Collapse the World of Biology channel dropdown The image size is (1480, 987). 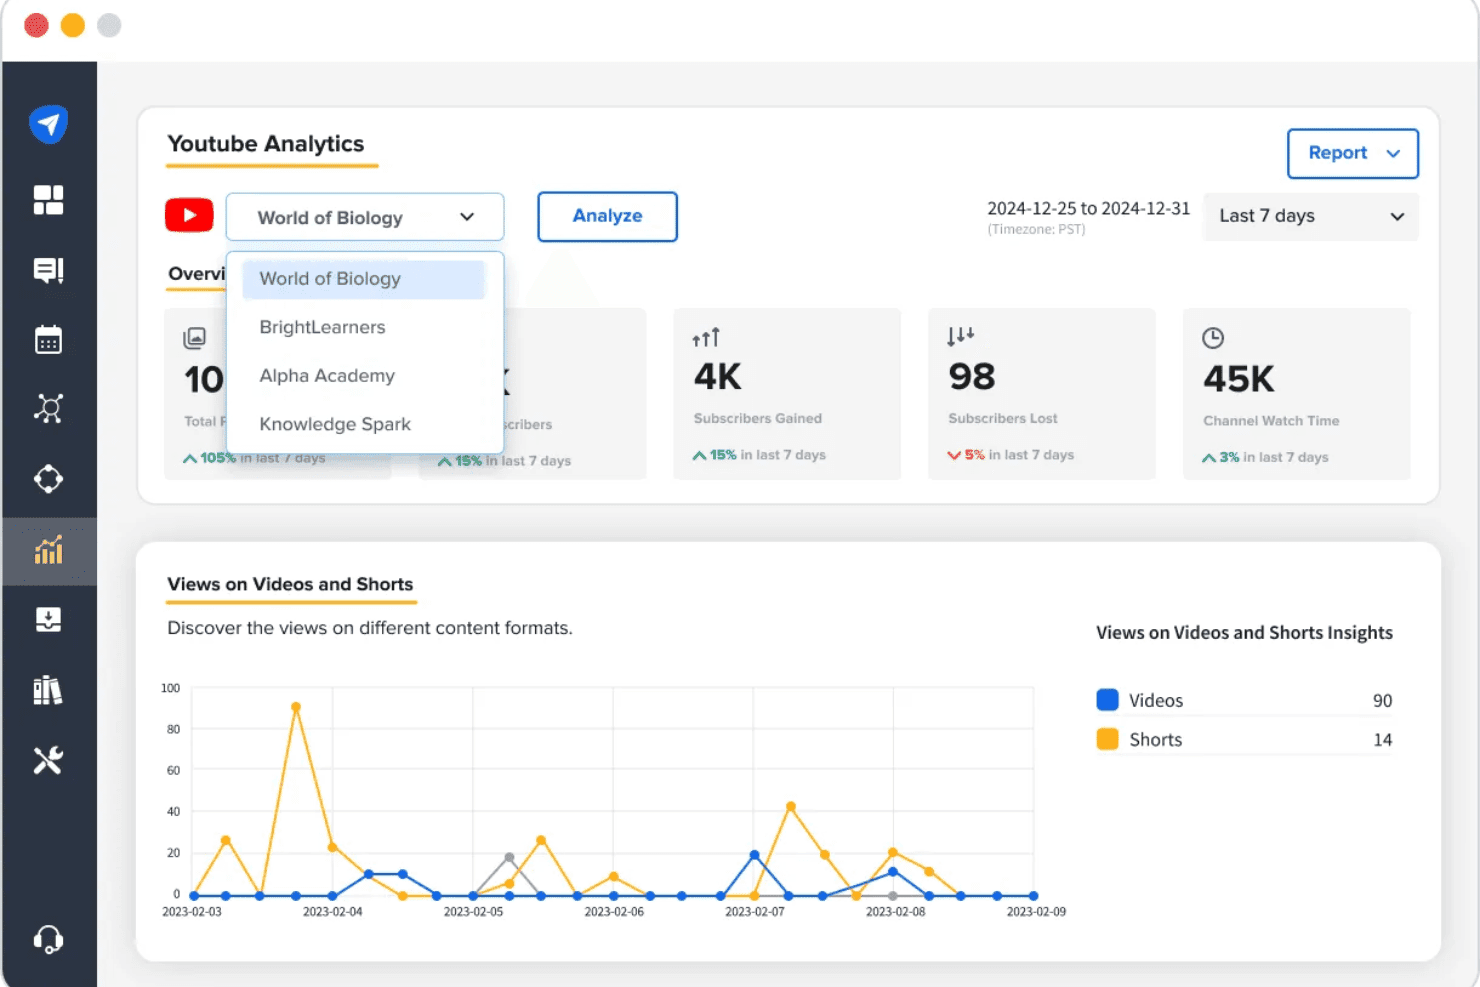pos(365,217)
